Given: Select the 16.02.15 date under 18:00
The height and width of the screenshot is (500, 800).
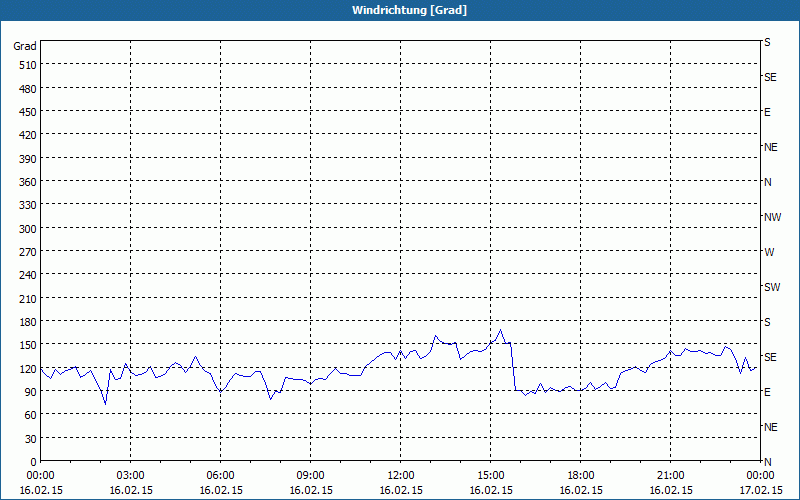Looking at the screenshot, I should (581, 490).
